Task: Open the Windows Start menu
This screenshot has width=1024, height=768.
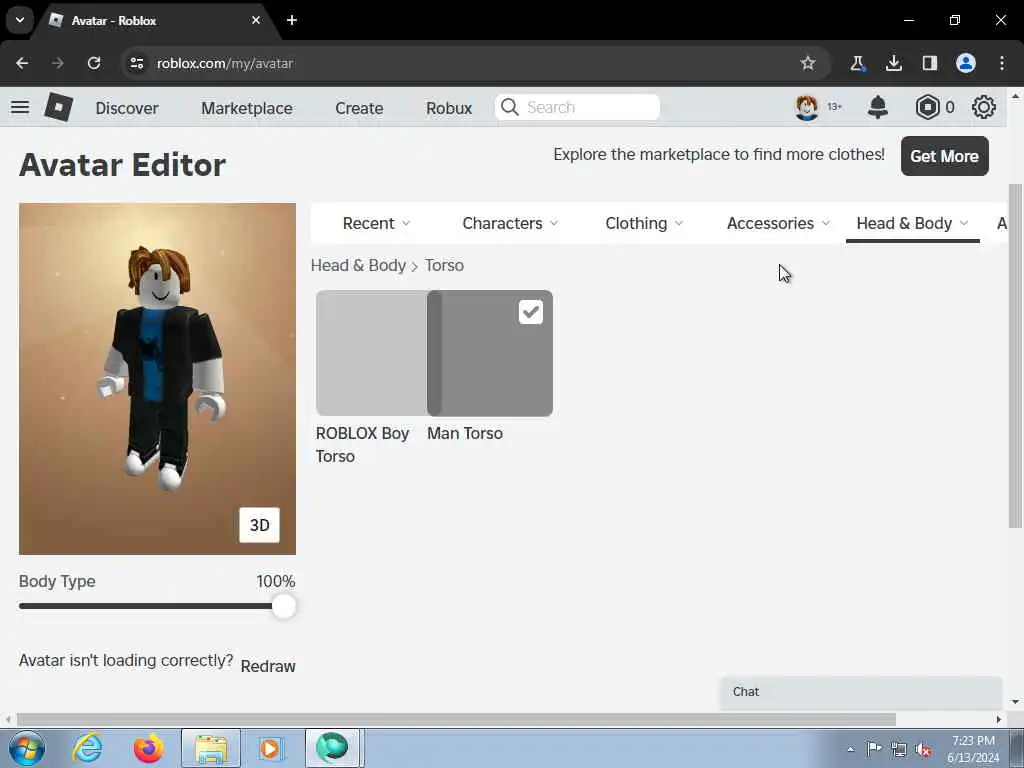Action: click(27, 748)
